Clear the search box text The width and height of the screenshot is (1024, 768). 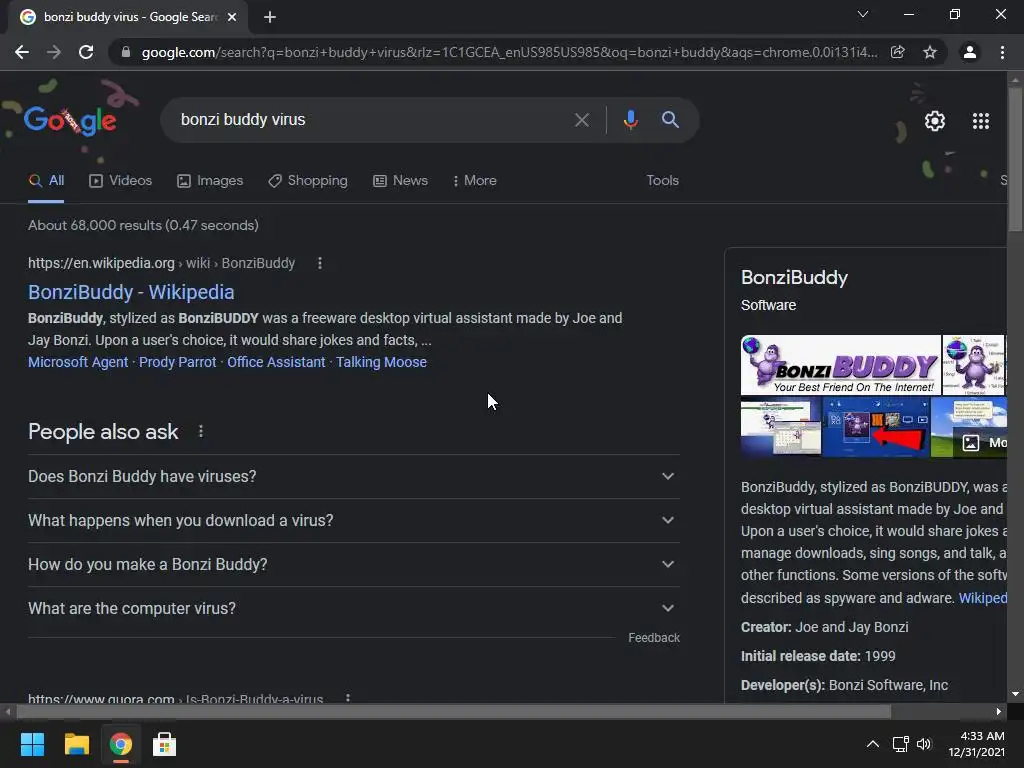pyautogui.click(x=581, y=120)
